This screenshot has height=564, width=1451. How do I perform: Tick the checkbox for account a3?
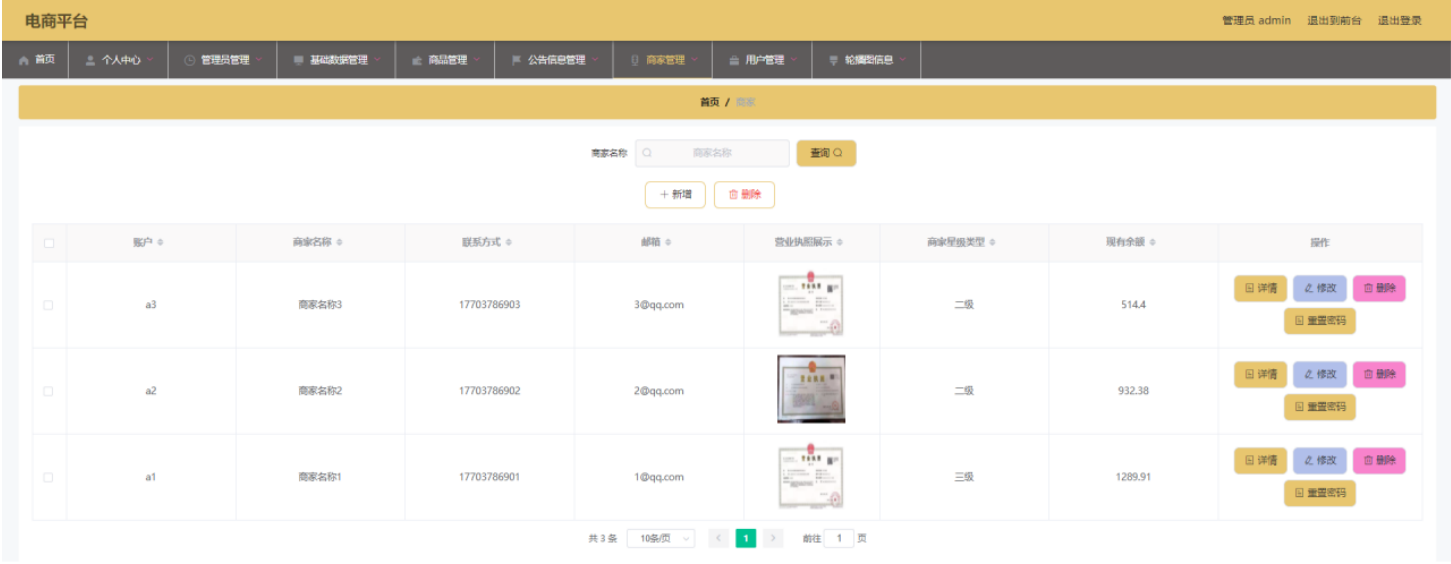(49, 305)
